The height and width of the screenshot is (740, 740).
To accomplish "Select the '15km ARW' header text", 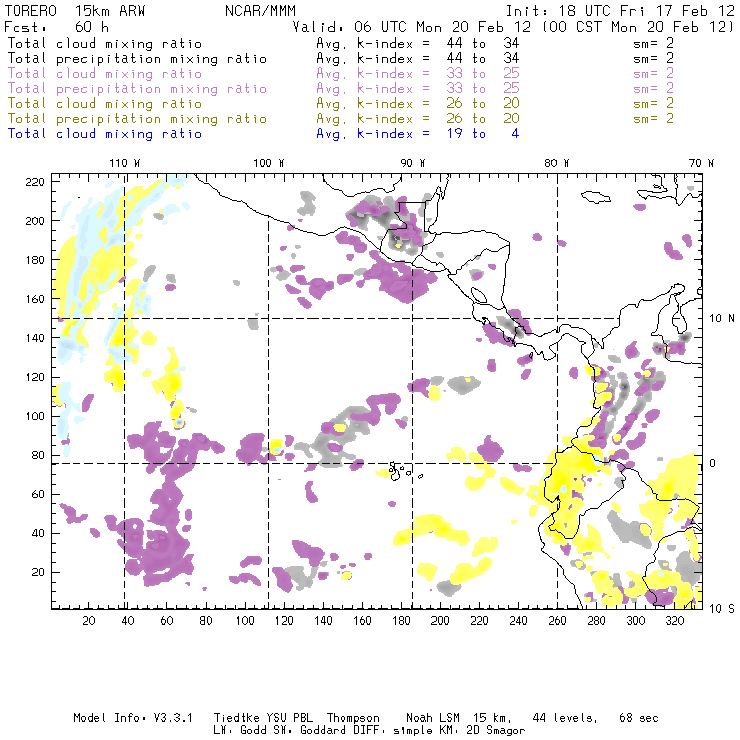I will pyautogui.click(x=110, y=11).
